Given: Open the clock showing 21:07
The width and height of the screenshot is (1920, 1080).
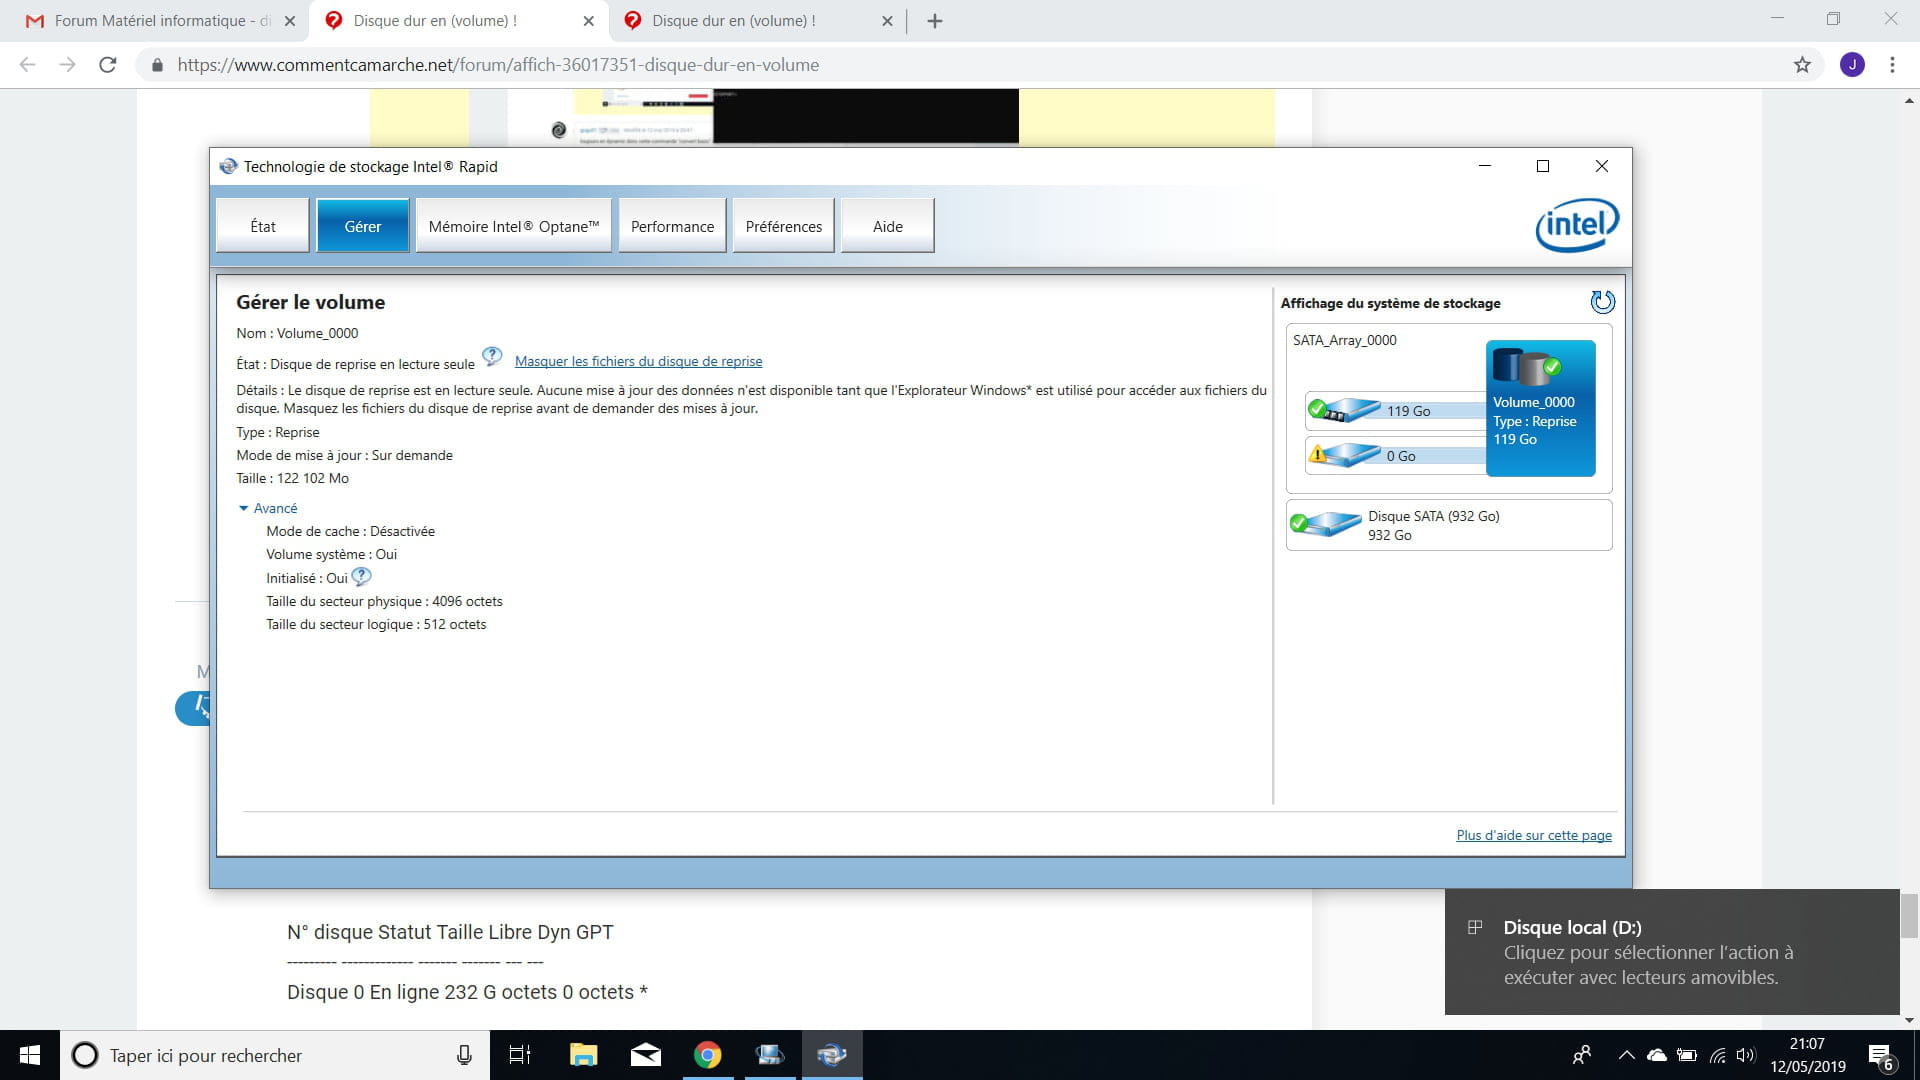Looking at the screenshot, I should coord(1807,1055).
